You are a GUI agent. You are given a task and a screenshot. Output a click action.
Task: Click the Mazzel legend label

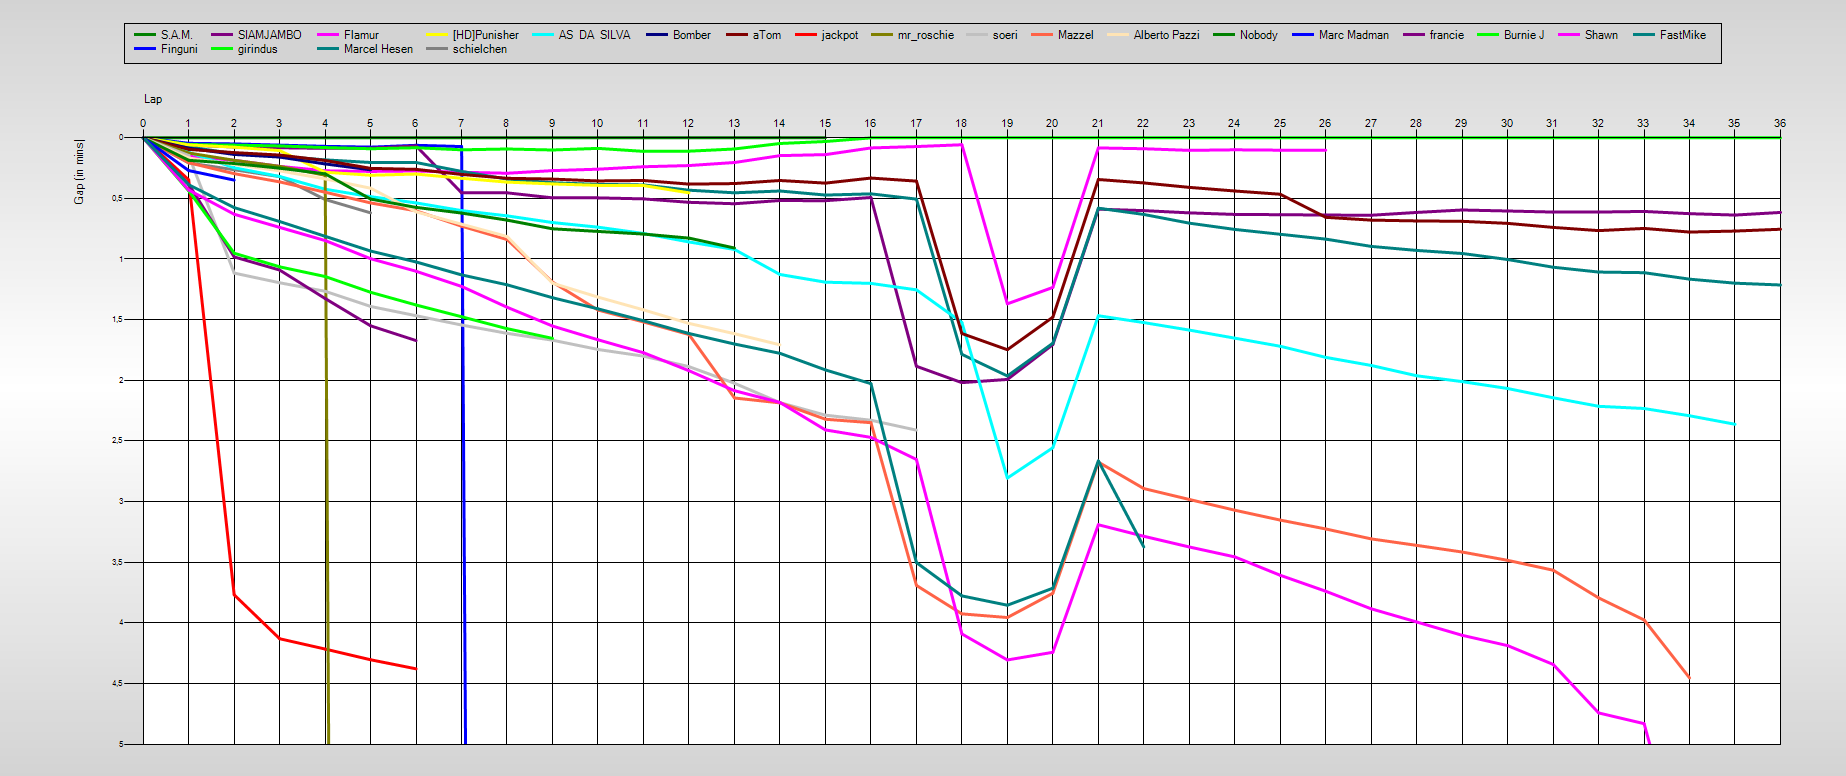pos(1075,35)
